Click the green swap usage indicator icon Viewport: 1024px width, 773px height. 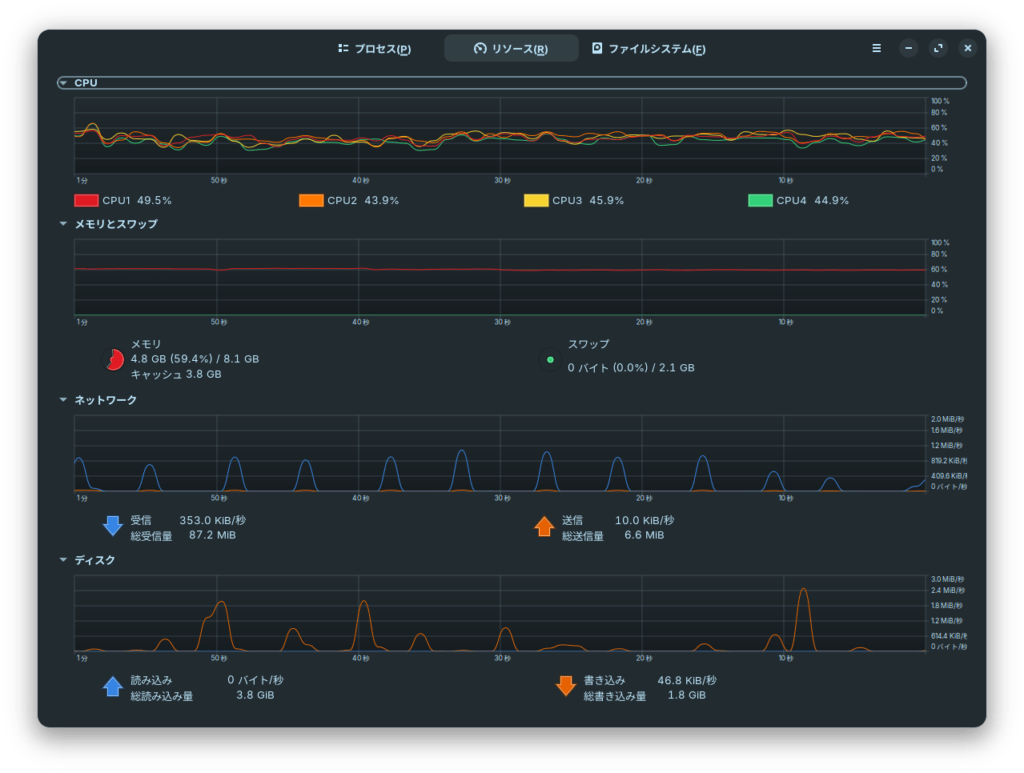[549, 359]
